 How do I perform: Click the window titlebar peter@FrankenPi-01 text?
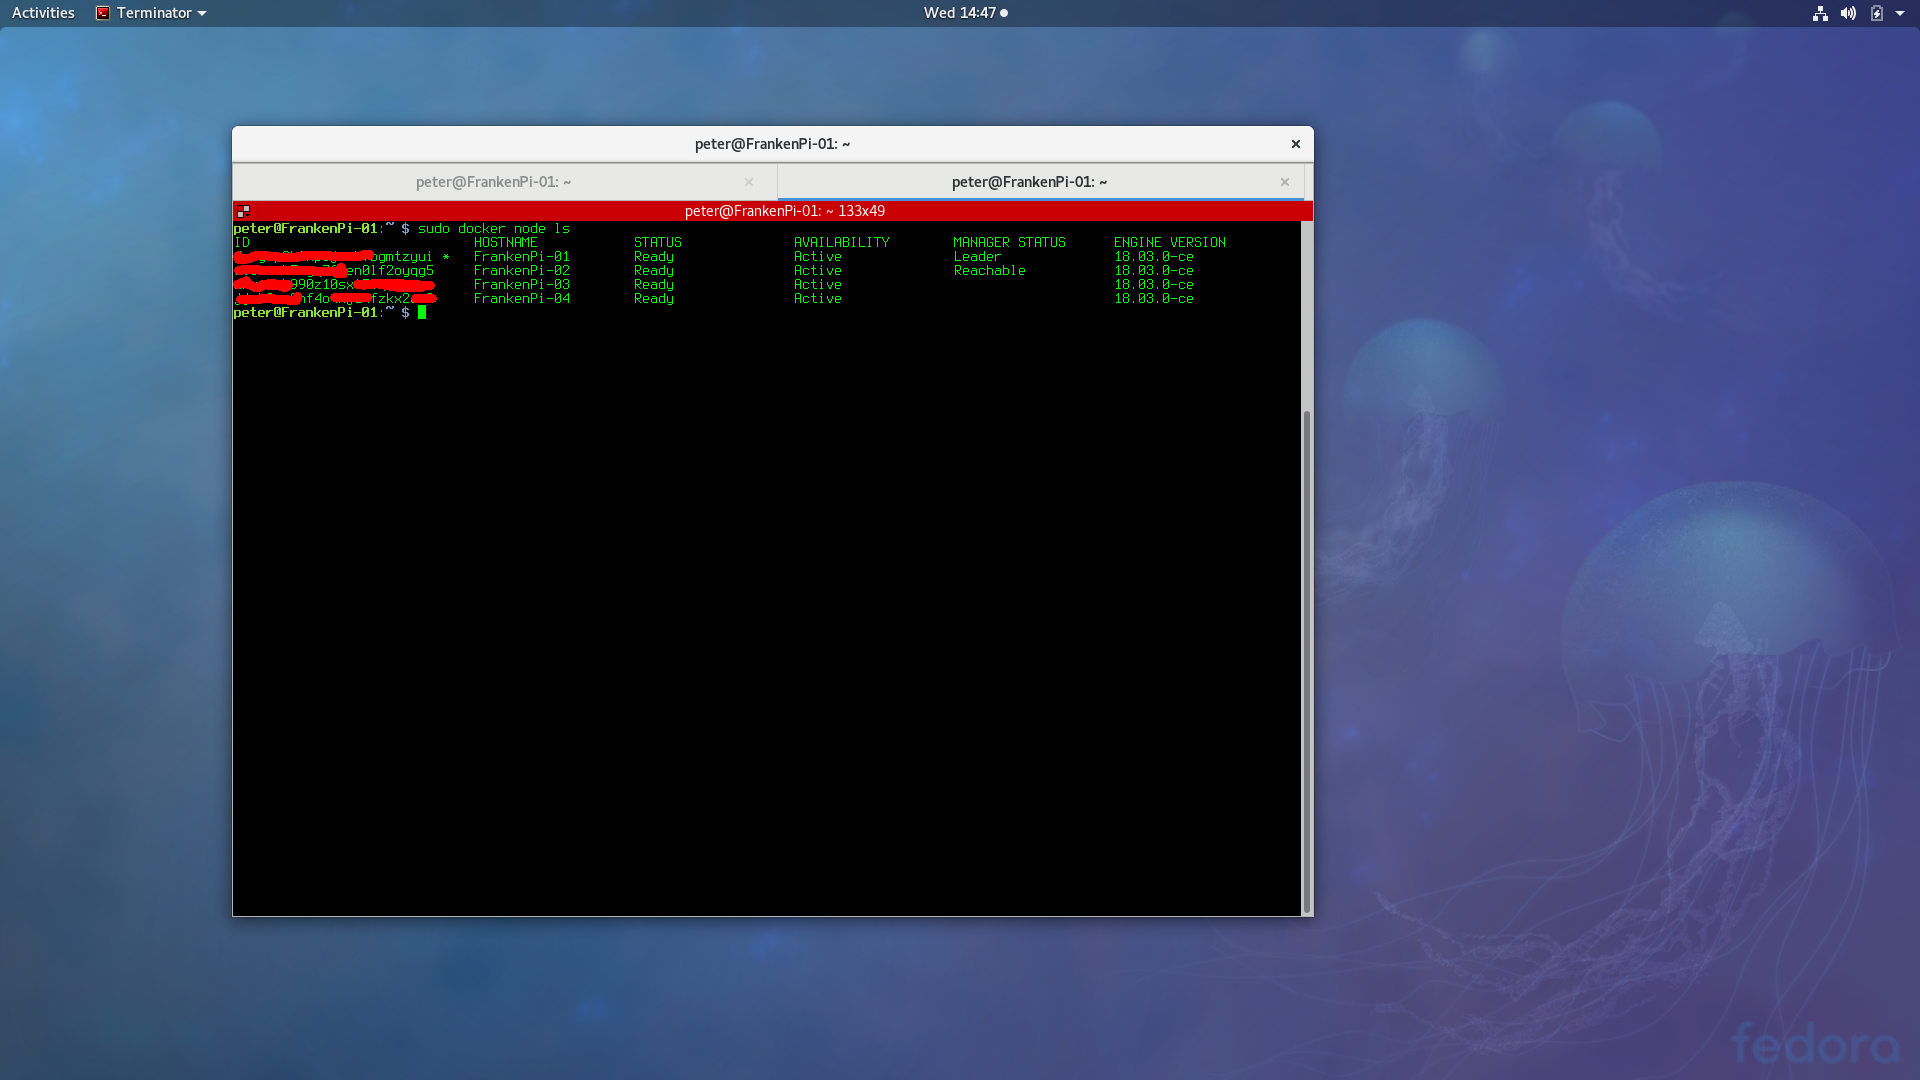click(772, 144)
